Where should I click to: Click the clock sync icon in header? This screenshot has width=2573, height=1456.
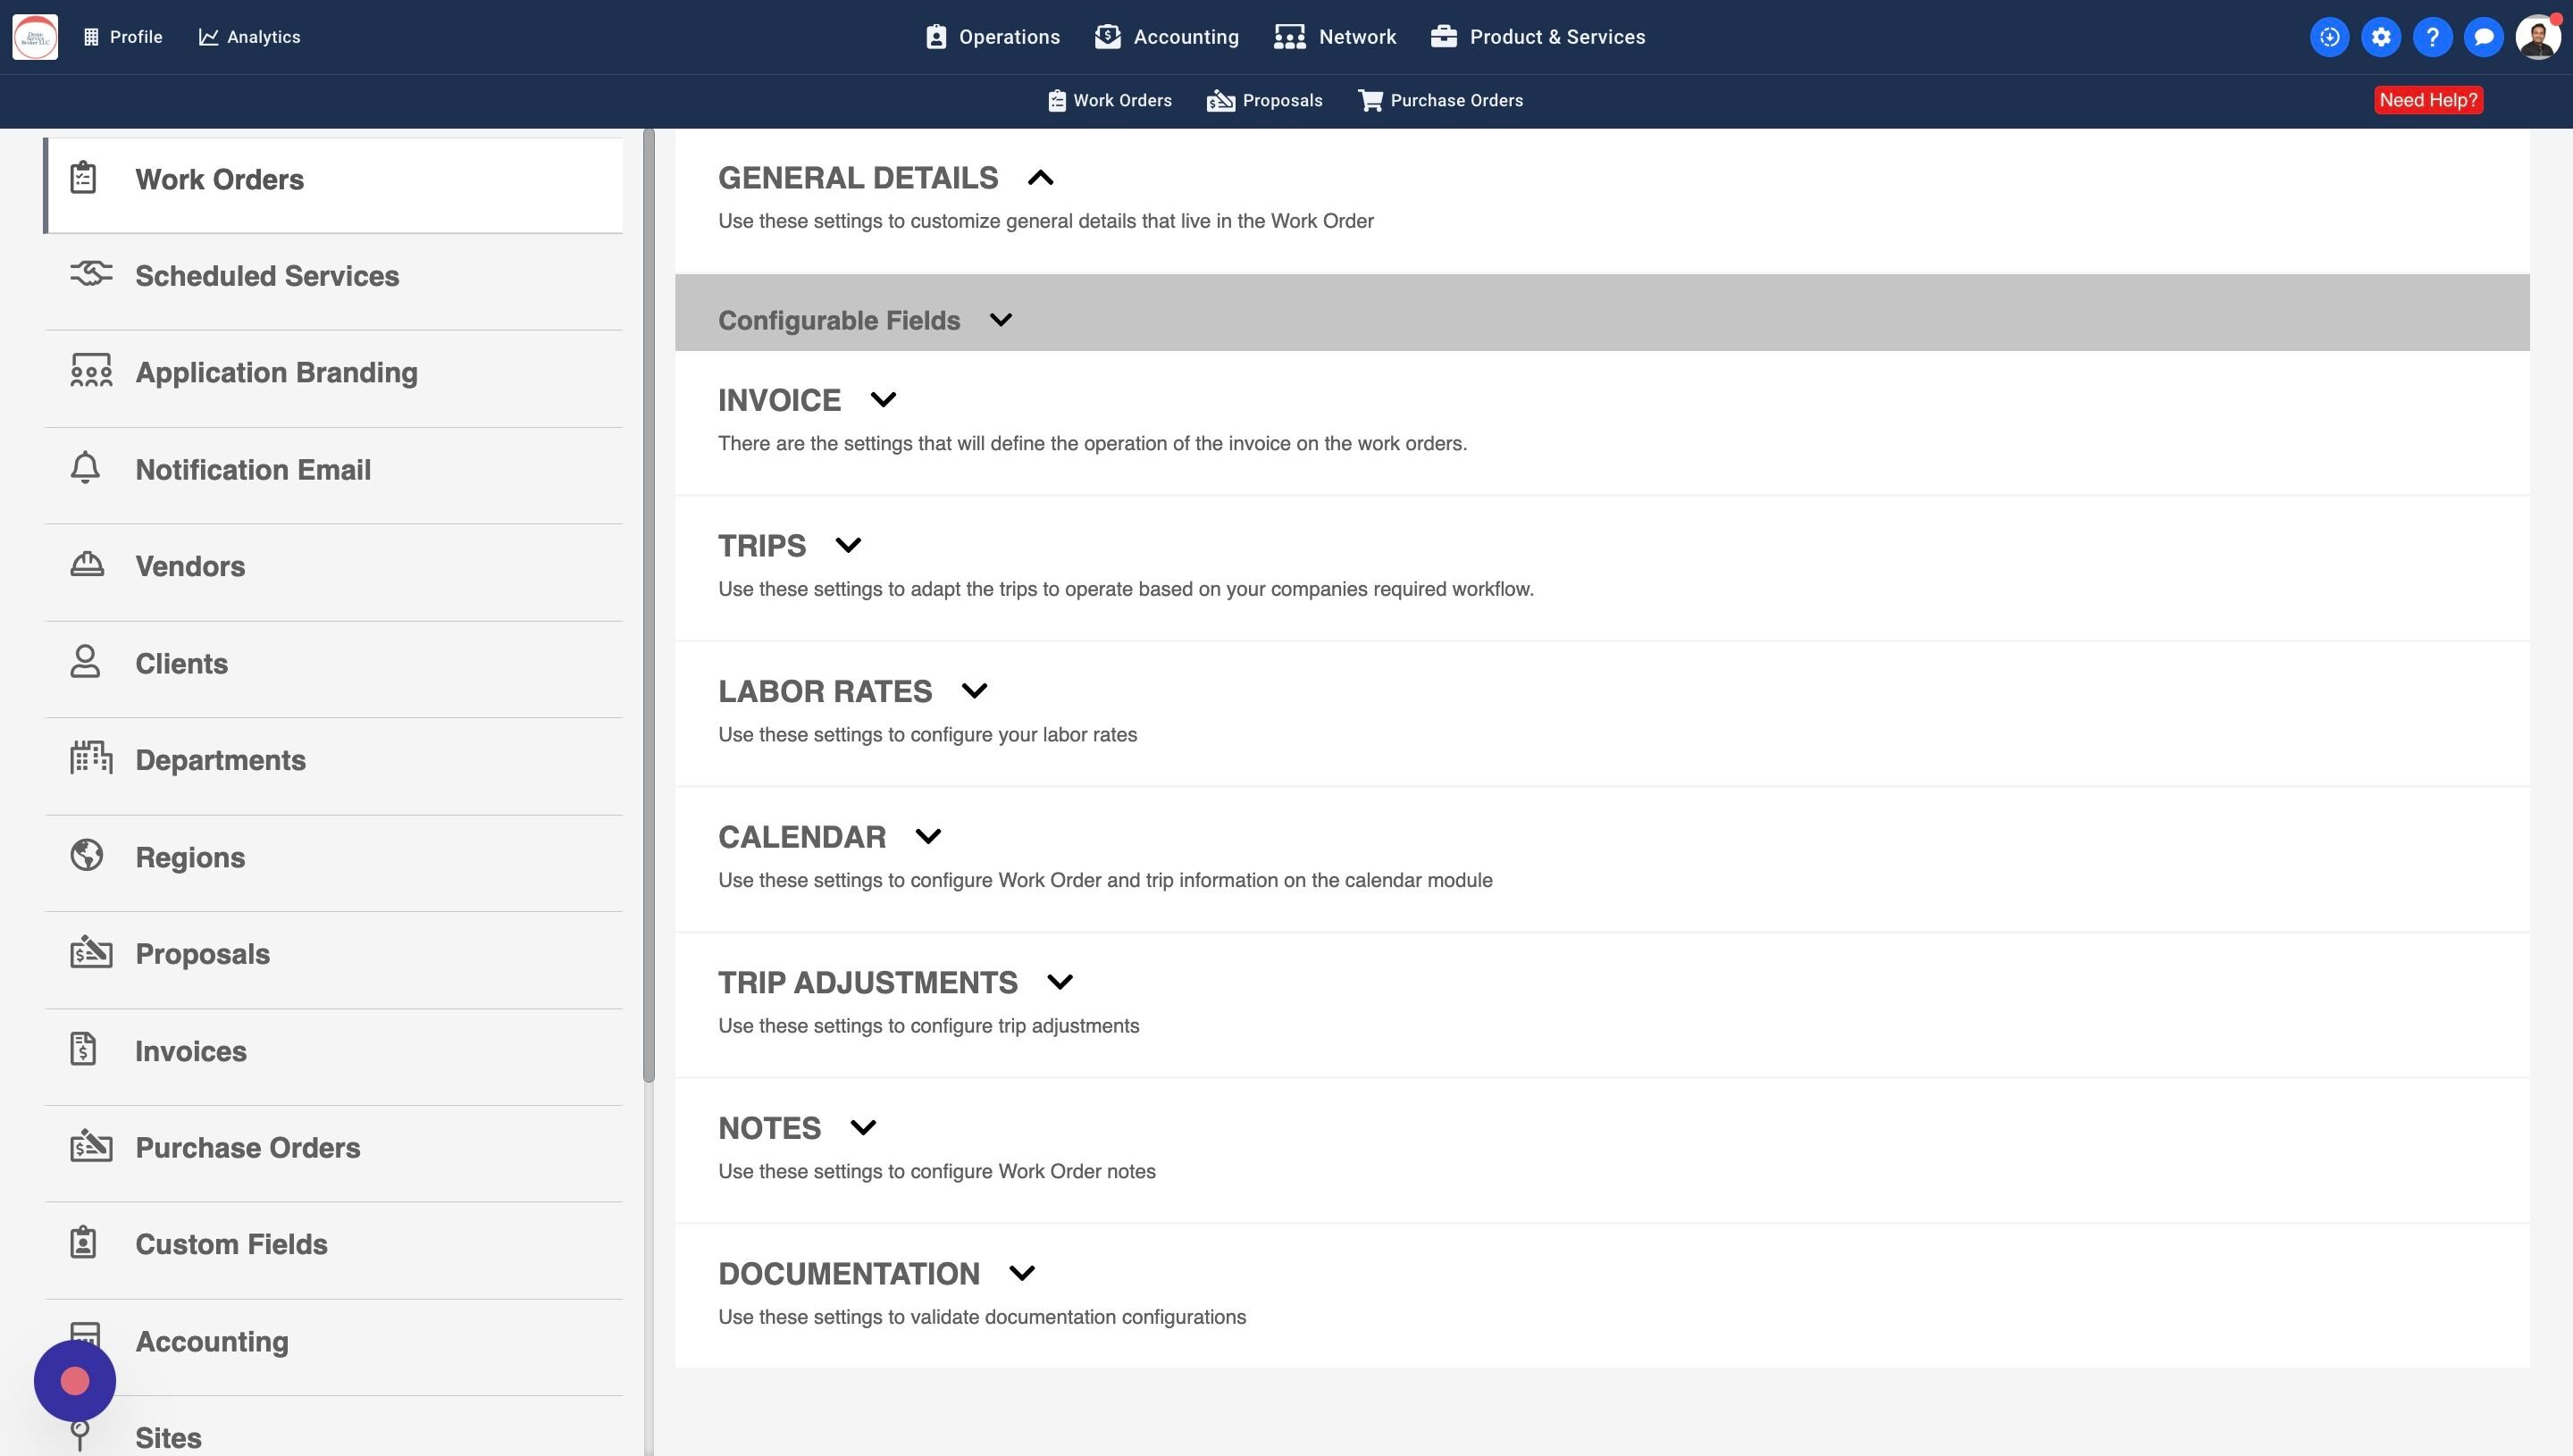pos(2329,37)
